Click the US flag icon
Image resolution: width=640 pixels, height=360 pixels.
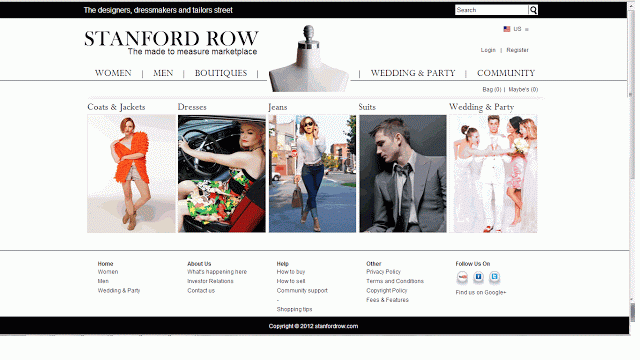tap(507, 29)
